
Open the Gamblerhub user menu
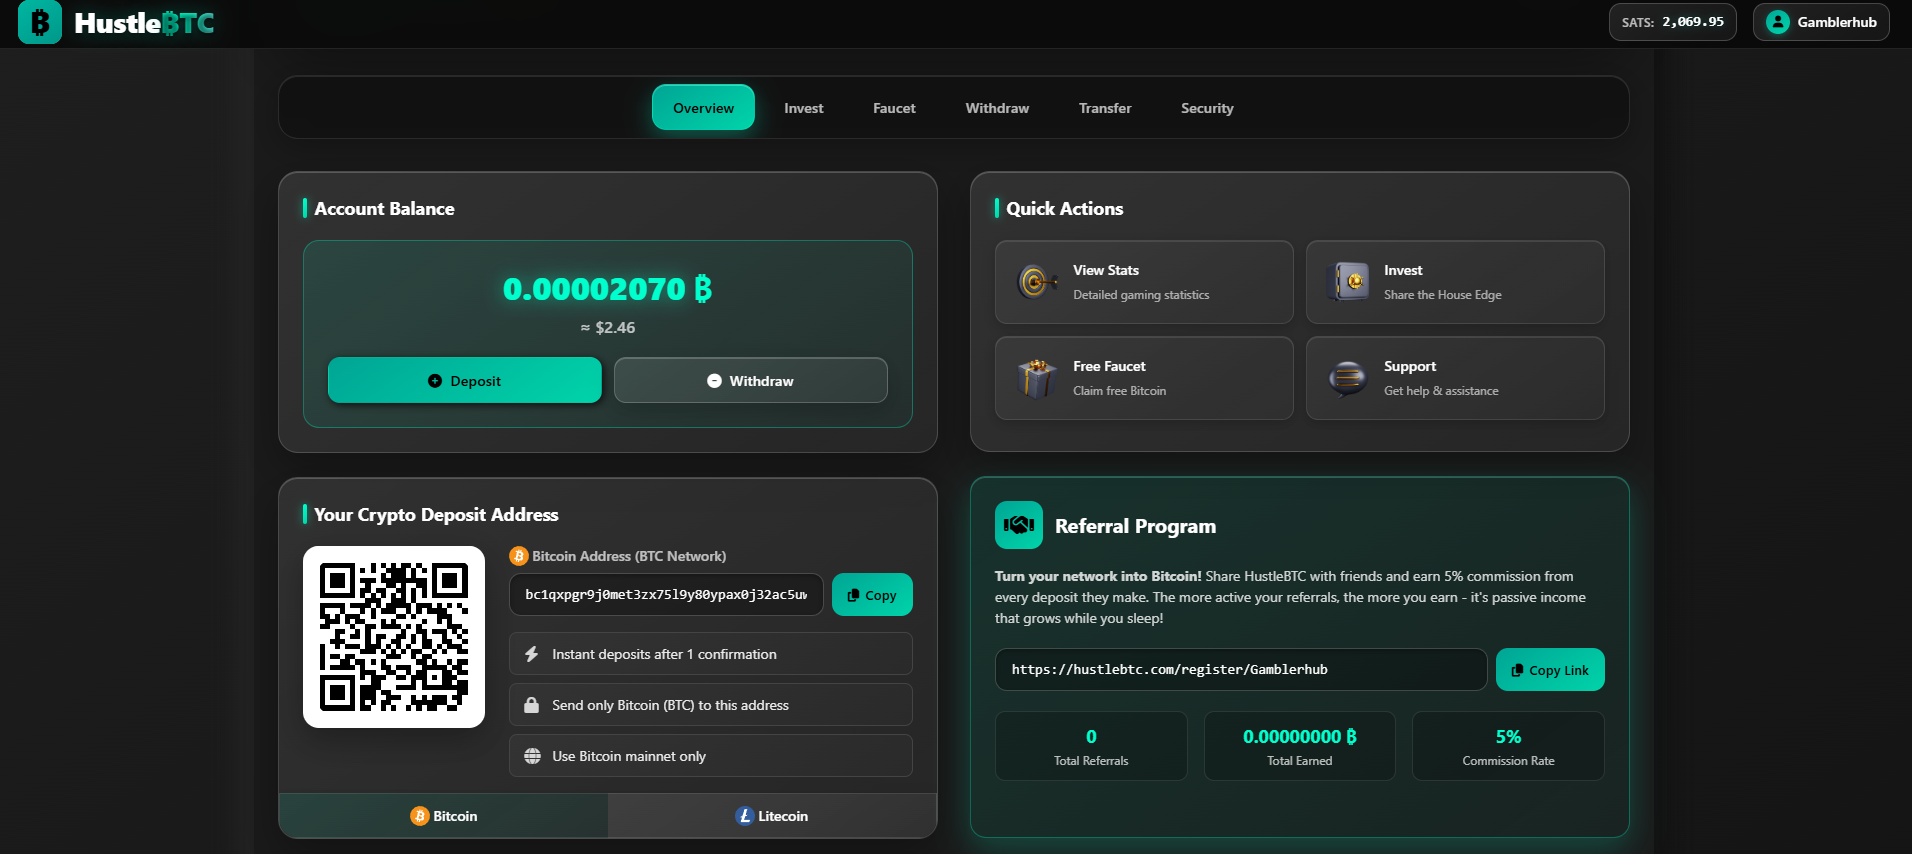pos(1821,22)
